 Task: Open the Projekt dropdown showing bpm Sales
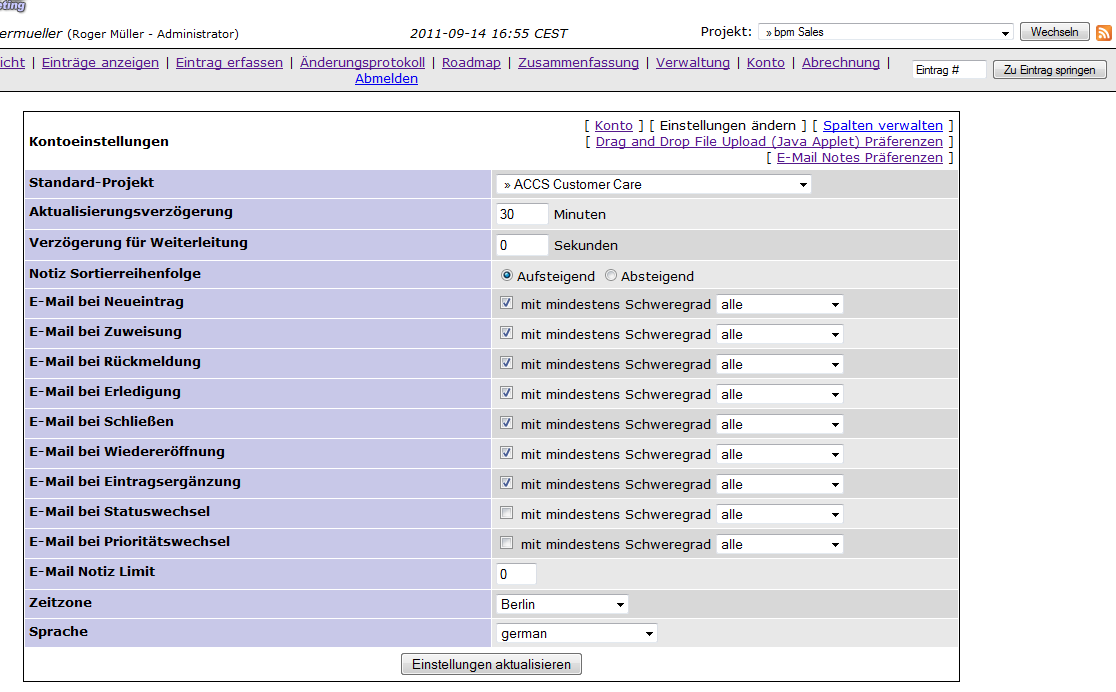tap(886, 32)
